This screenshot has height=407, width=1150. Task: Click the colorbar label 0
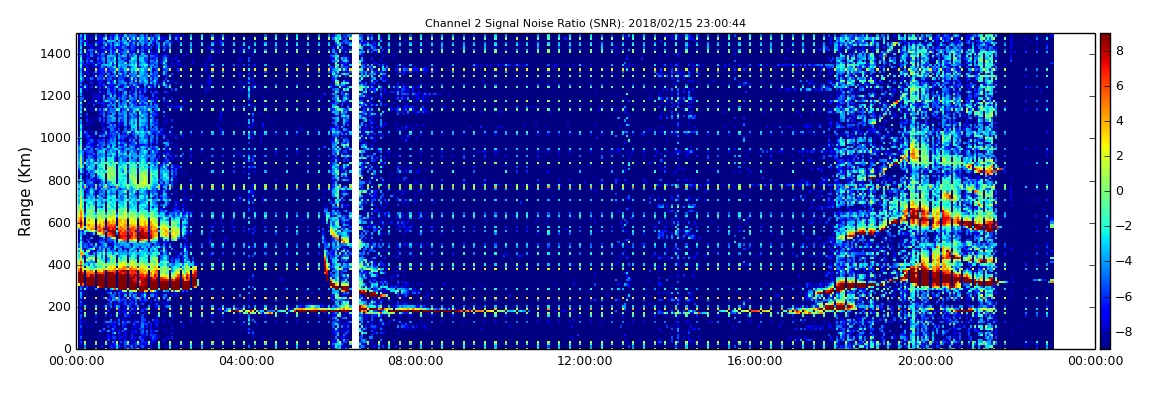click(x=1120, y=191)
